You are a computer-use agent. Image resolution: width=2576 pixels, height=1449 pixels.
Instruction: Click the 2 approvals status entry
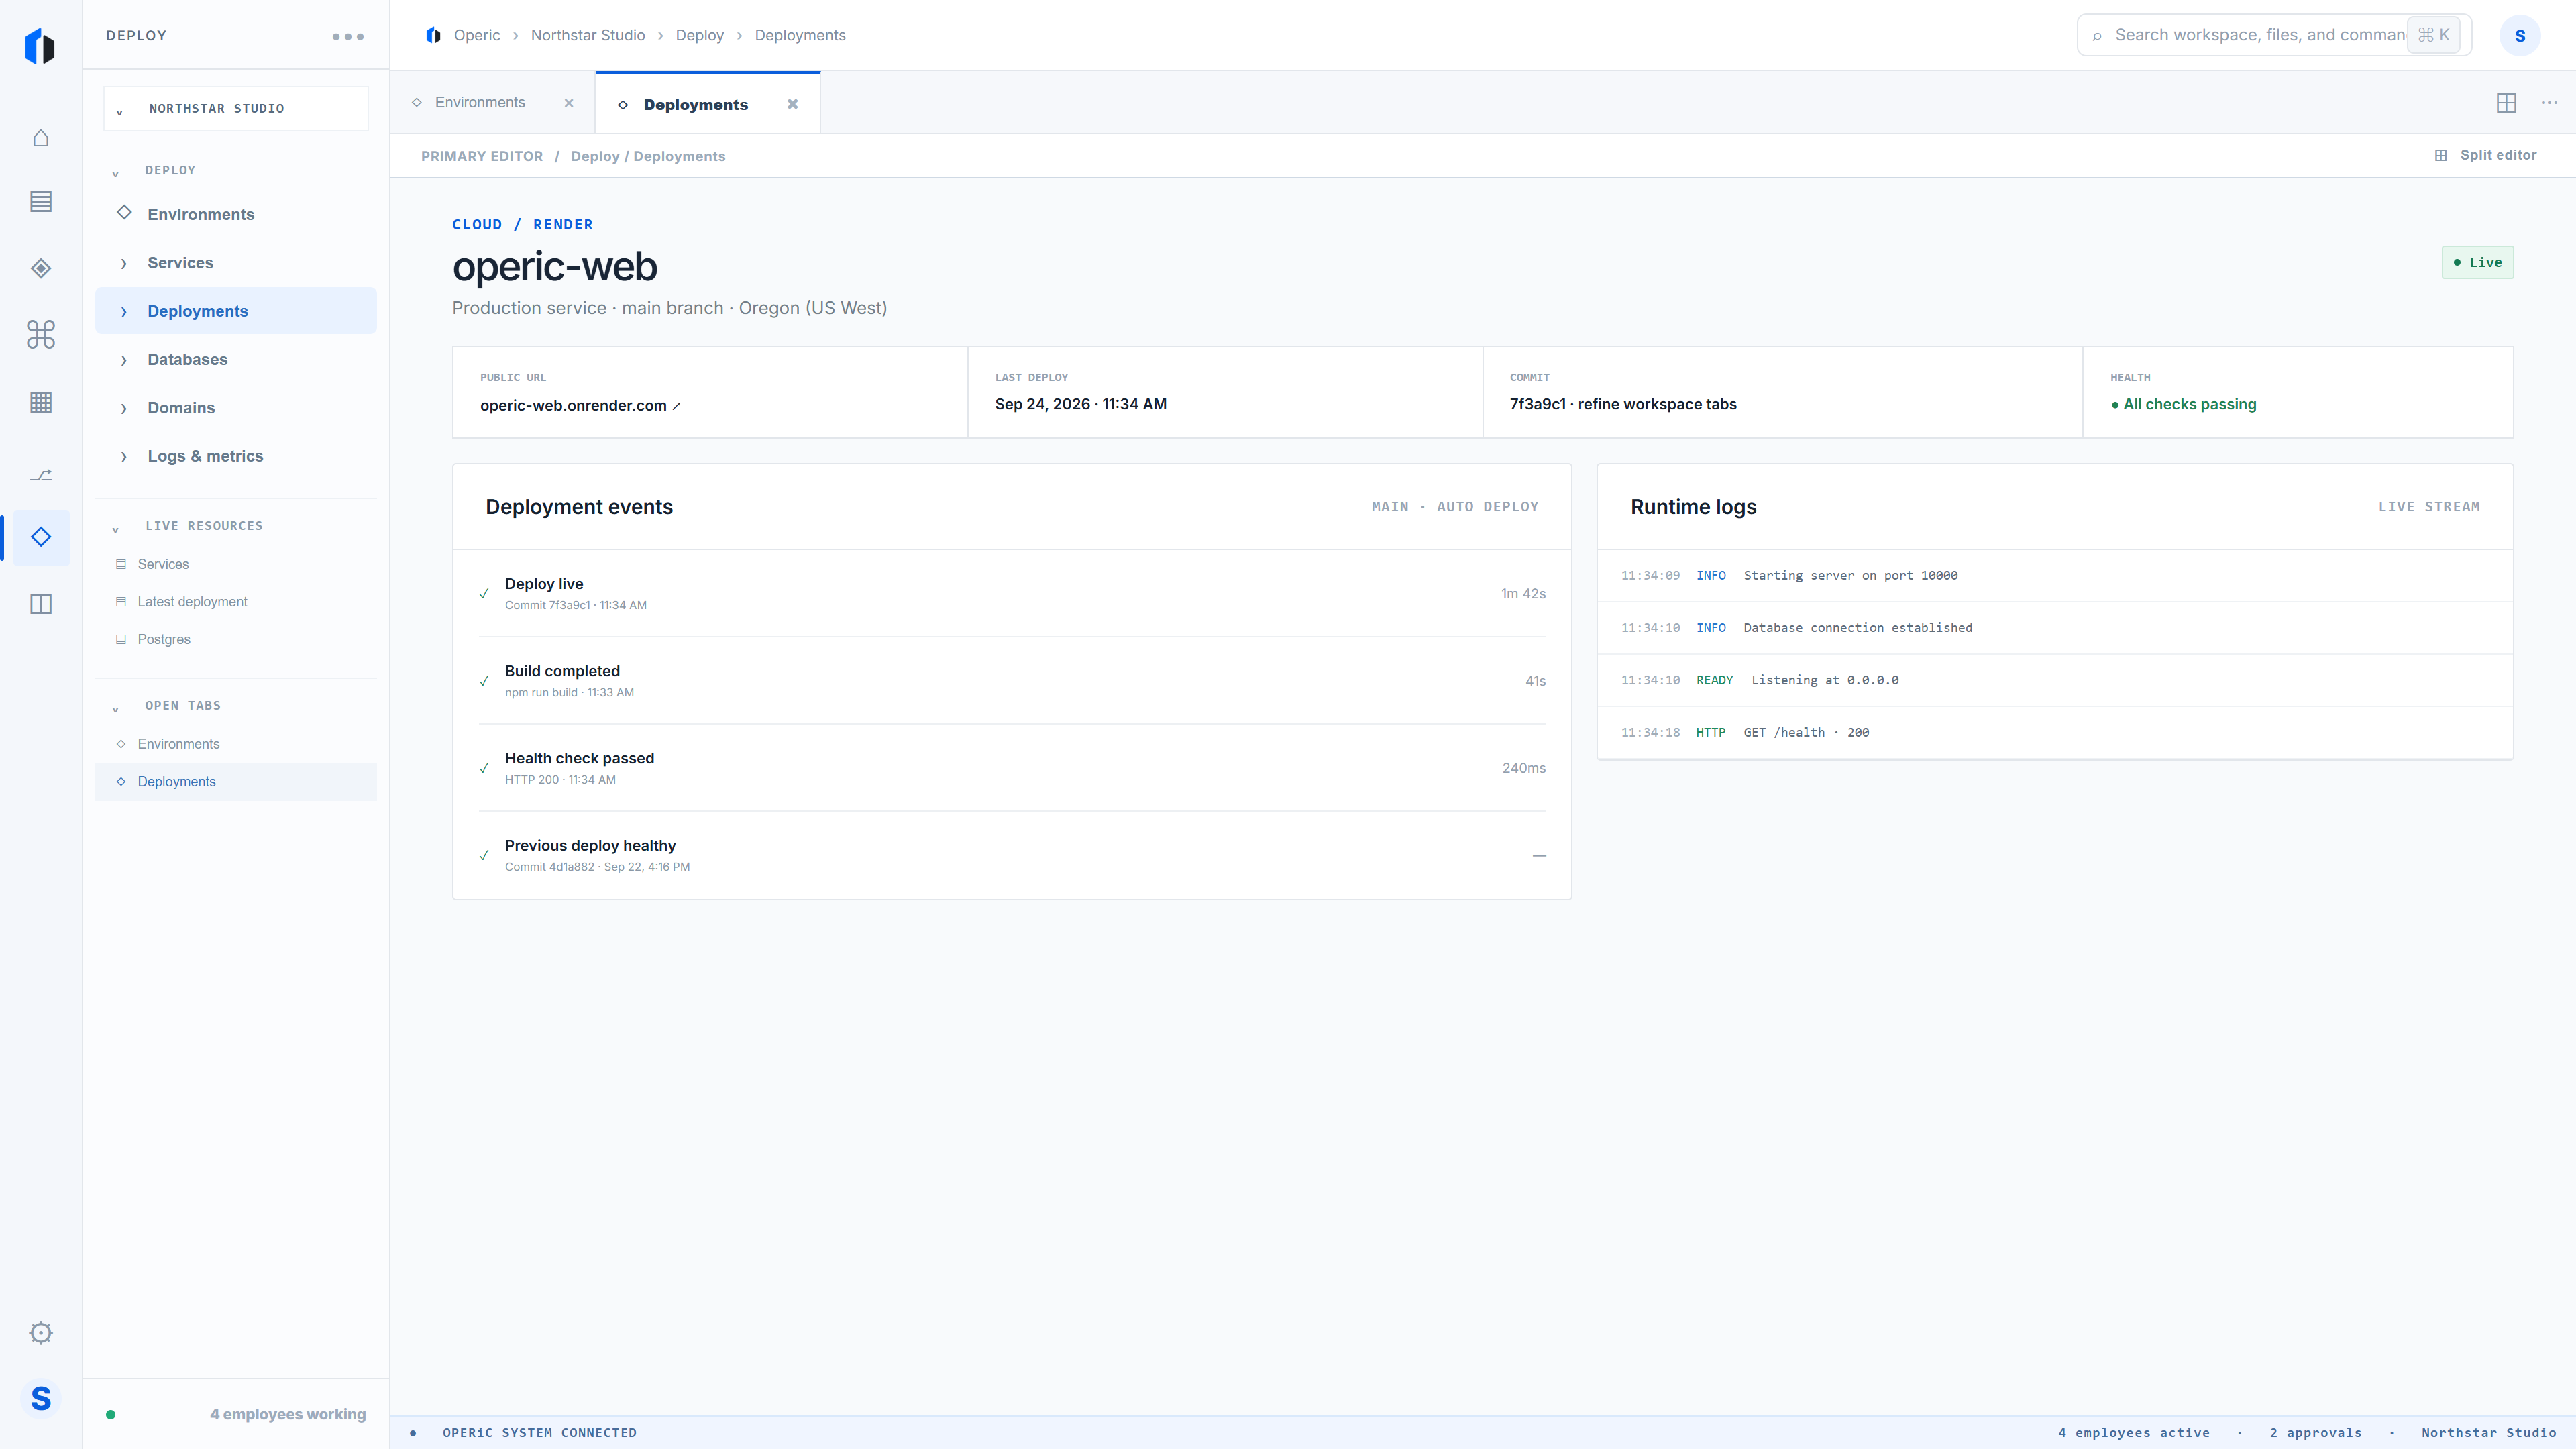pos(2316,1433)
